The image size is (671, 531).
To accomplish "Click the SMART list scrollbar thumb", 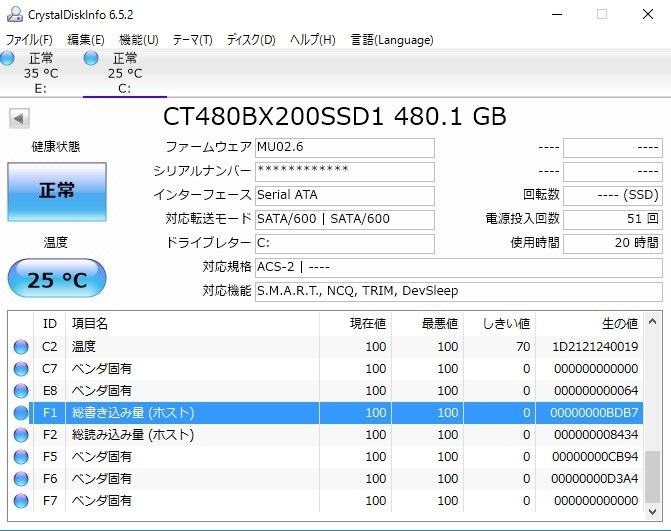I will tap(653, 477).
